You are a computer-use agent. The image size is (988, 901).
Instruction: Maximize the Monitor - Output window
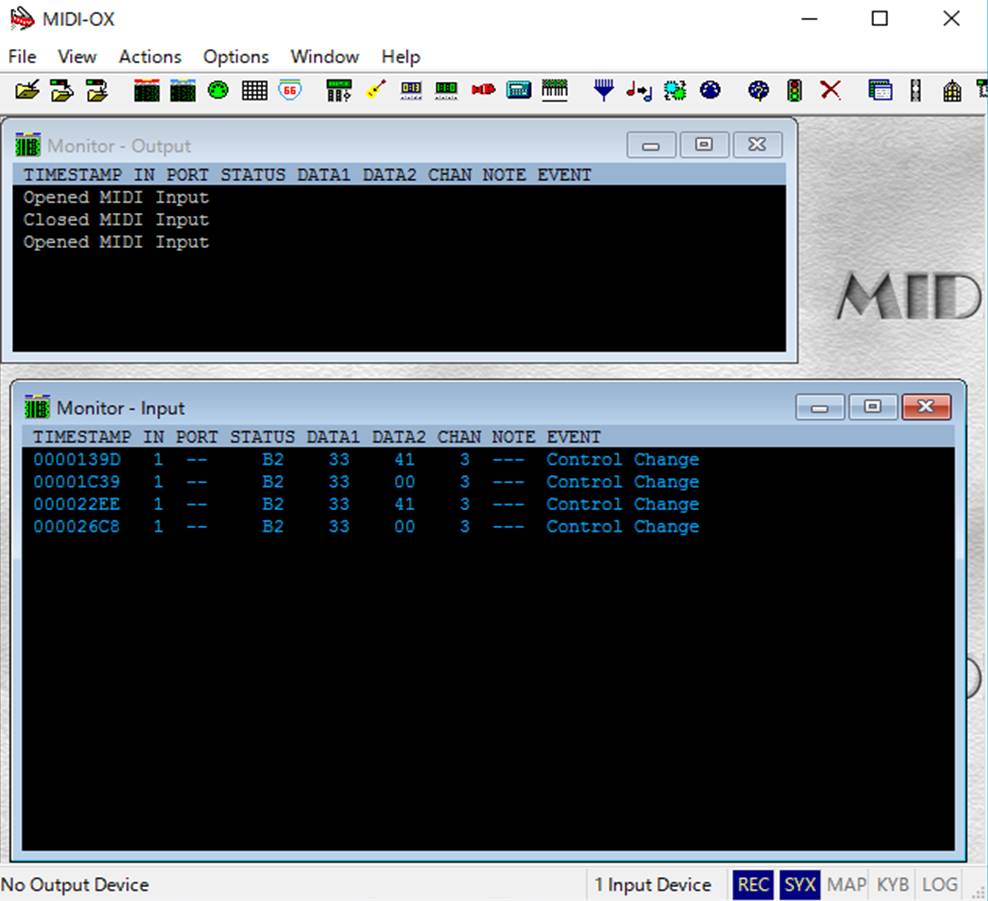[x=704, y=145]
